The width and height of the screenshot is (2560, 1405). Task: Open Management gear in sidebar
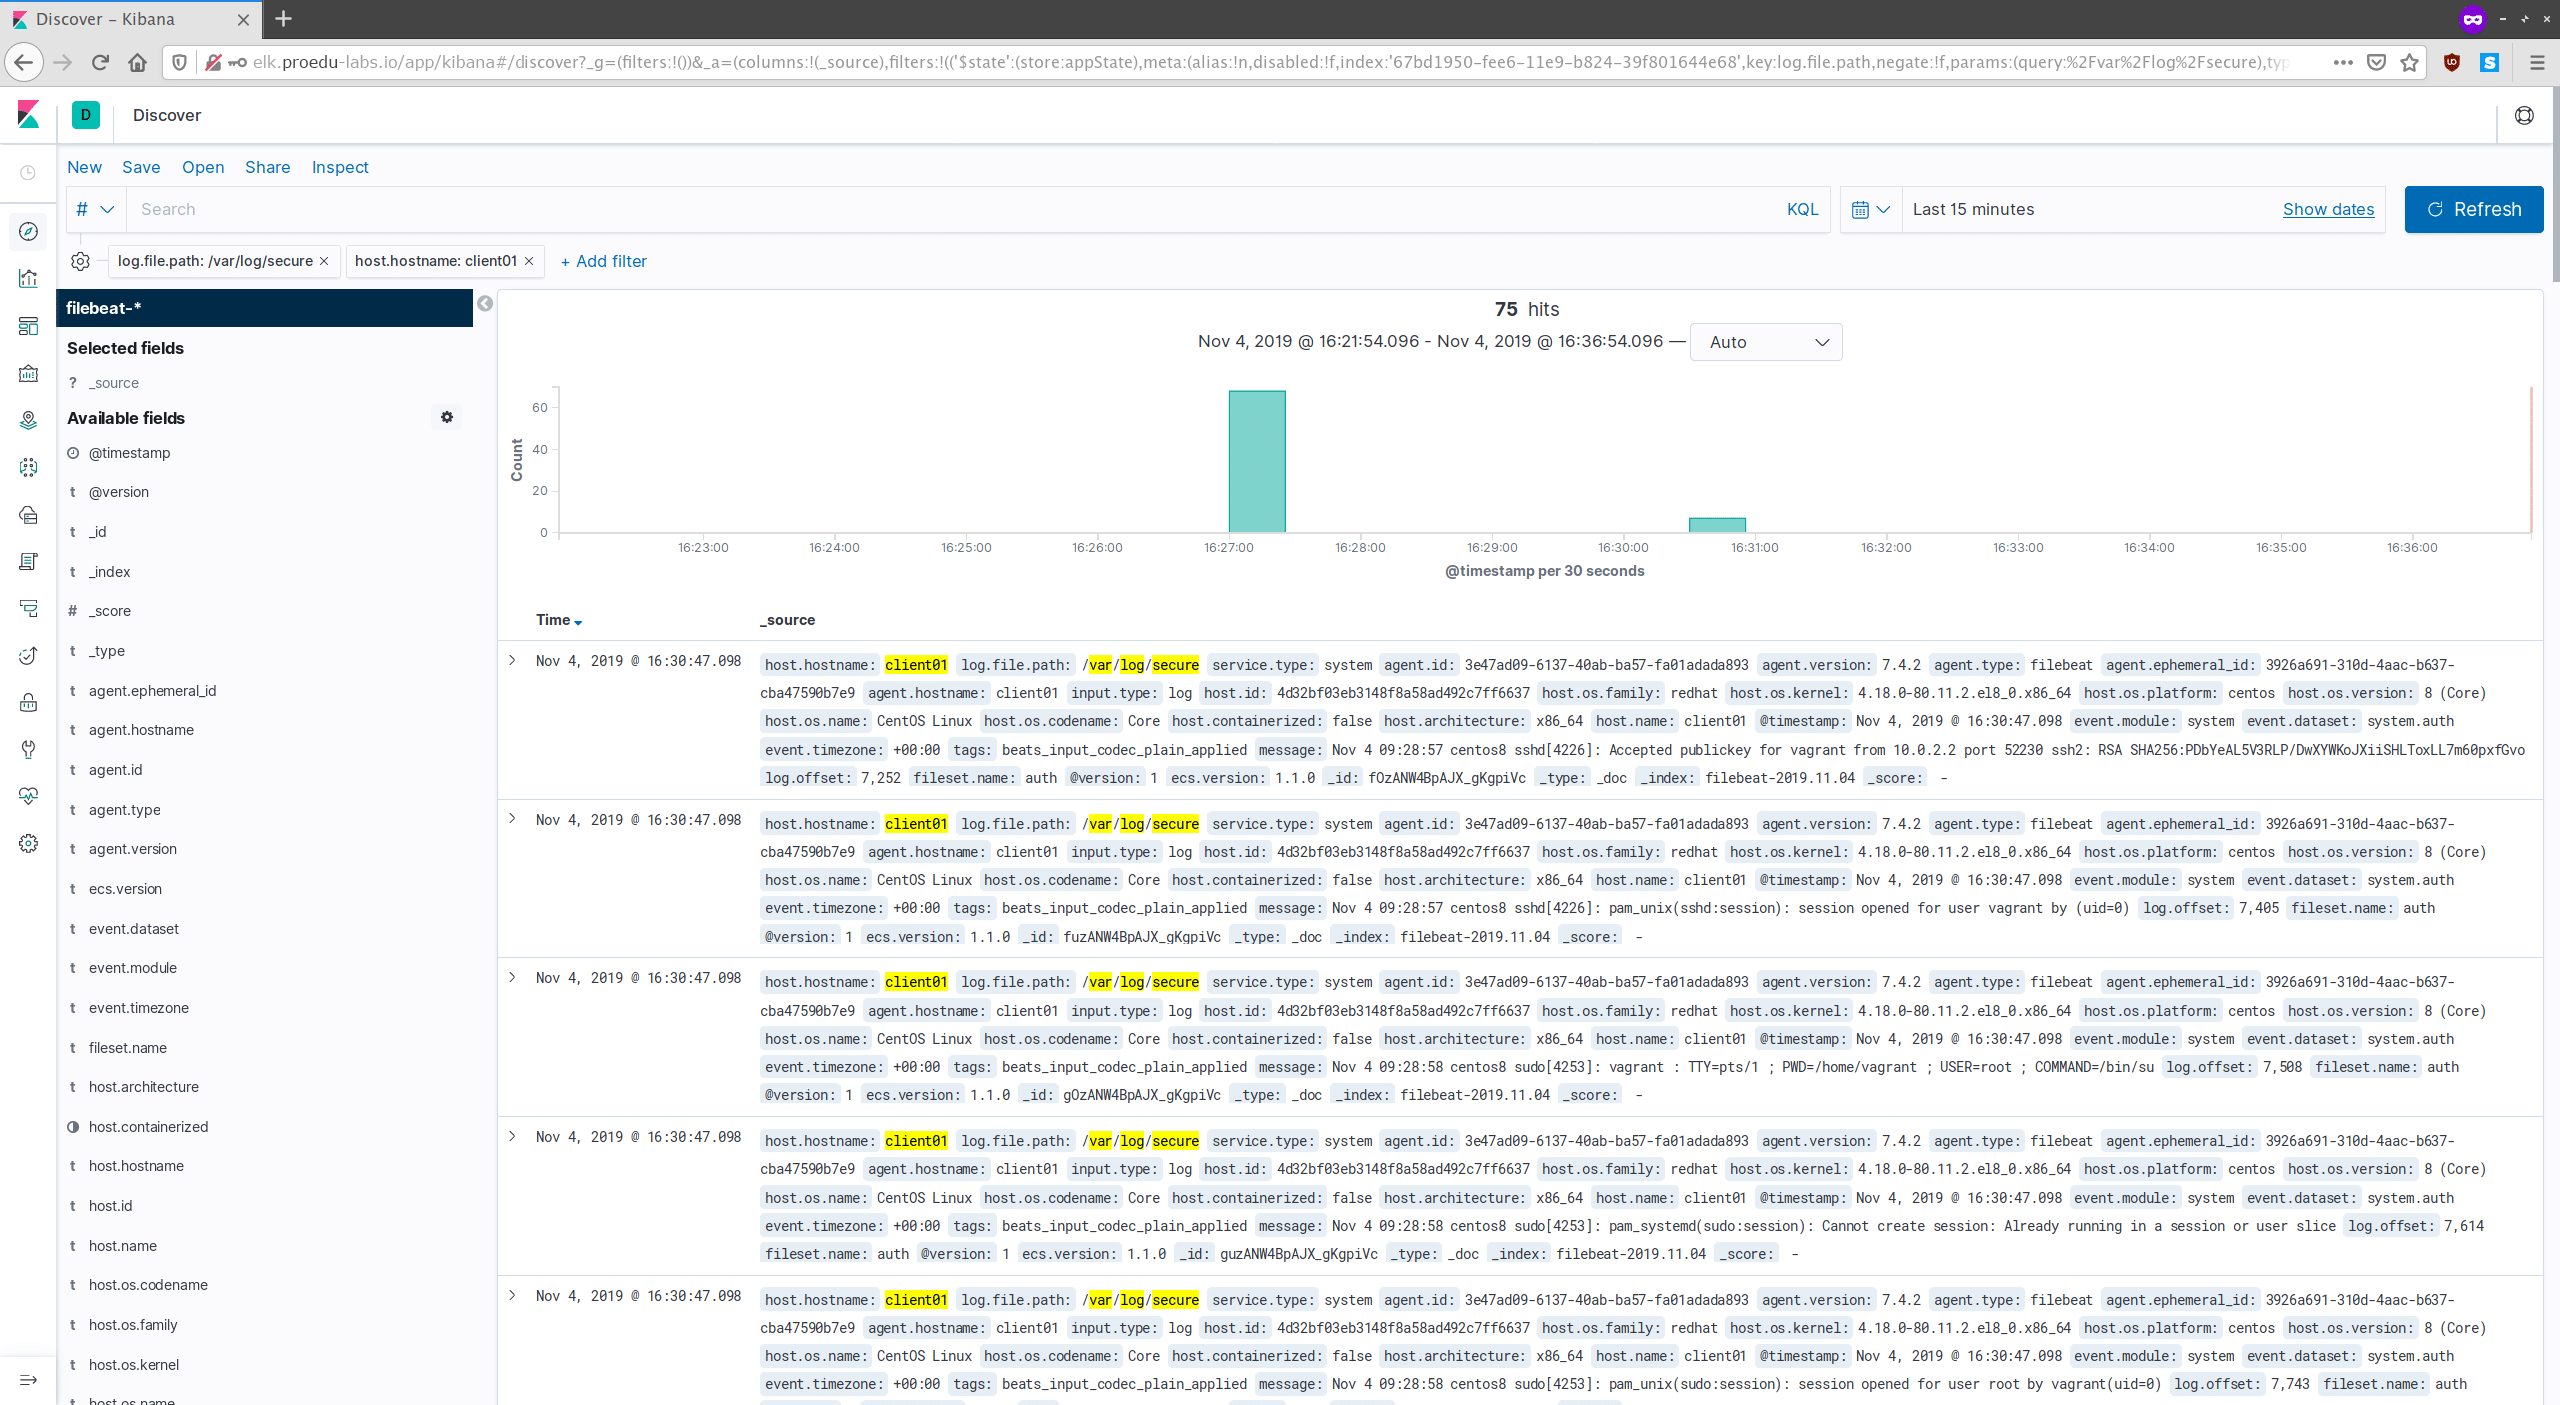point(28,843)
